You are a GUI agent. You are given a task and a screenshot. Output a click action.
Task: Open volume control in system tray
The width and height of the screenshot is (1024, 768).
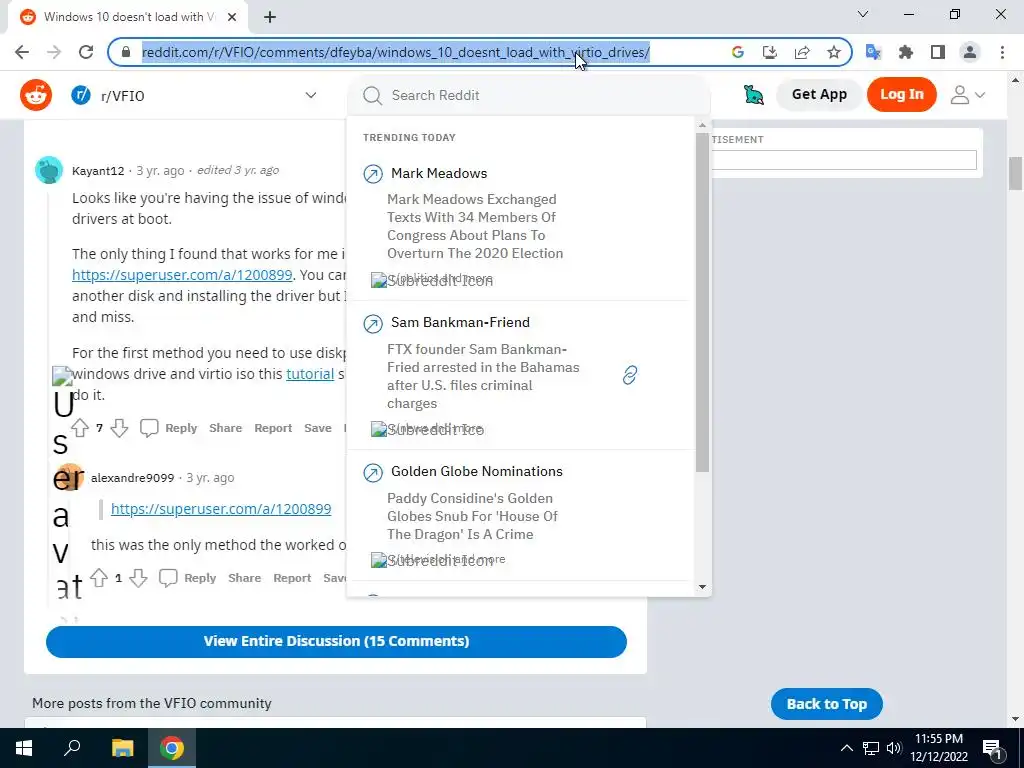click(x=894, y=748)
